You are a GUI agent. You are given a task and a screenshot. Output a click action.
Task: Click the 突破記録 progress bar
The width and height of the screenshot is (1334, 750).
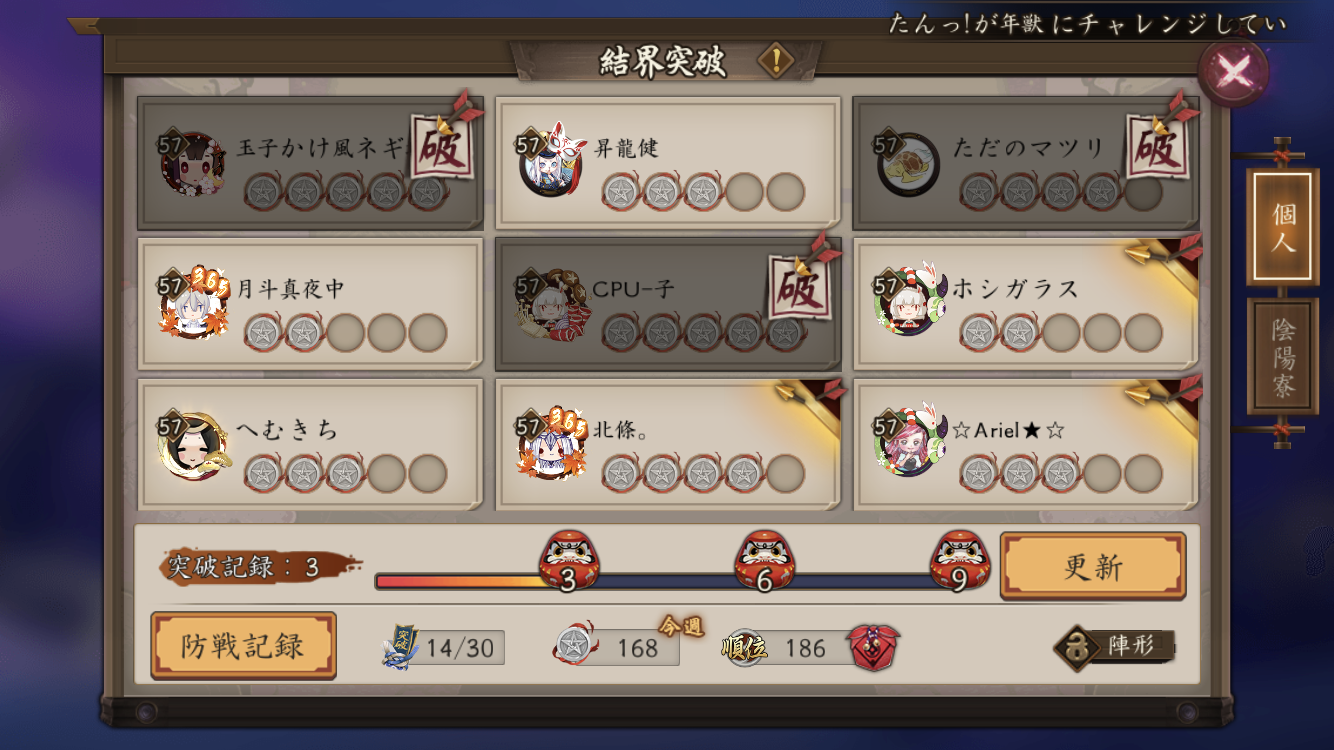pyautogui.click(x=668, y=581)
